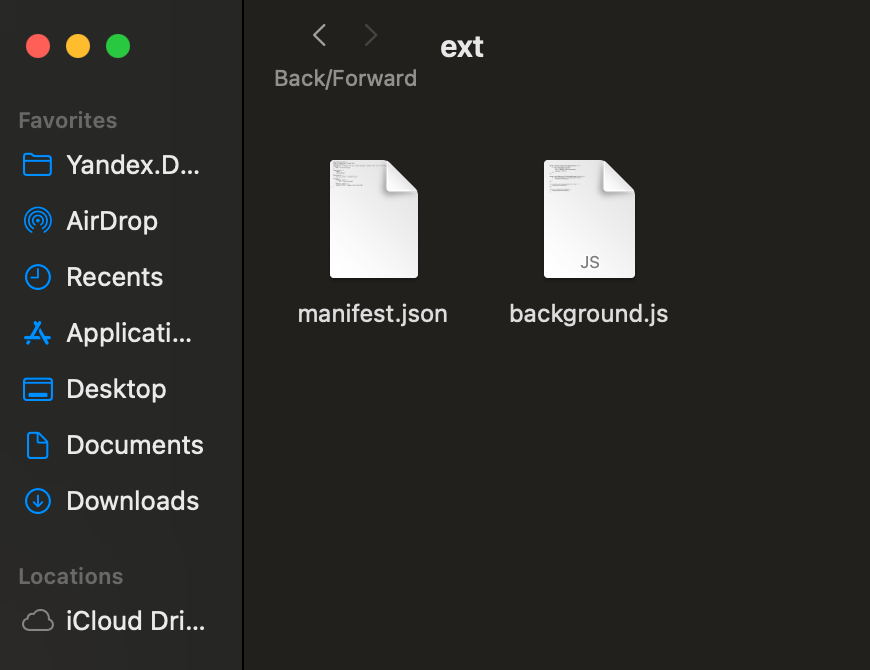
Task: Go back using the Back arrow
Action: 319,35
